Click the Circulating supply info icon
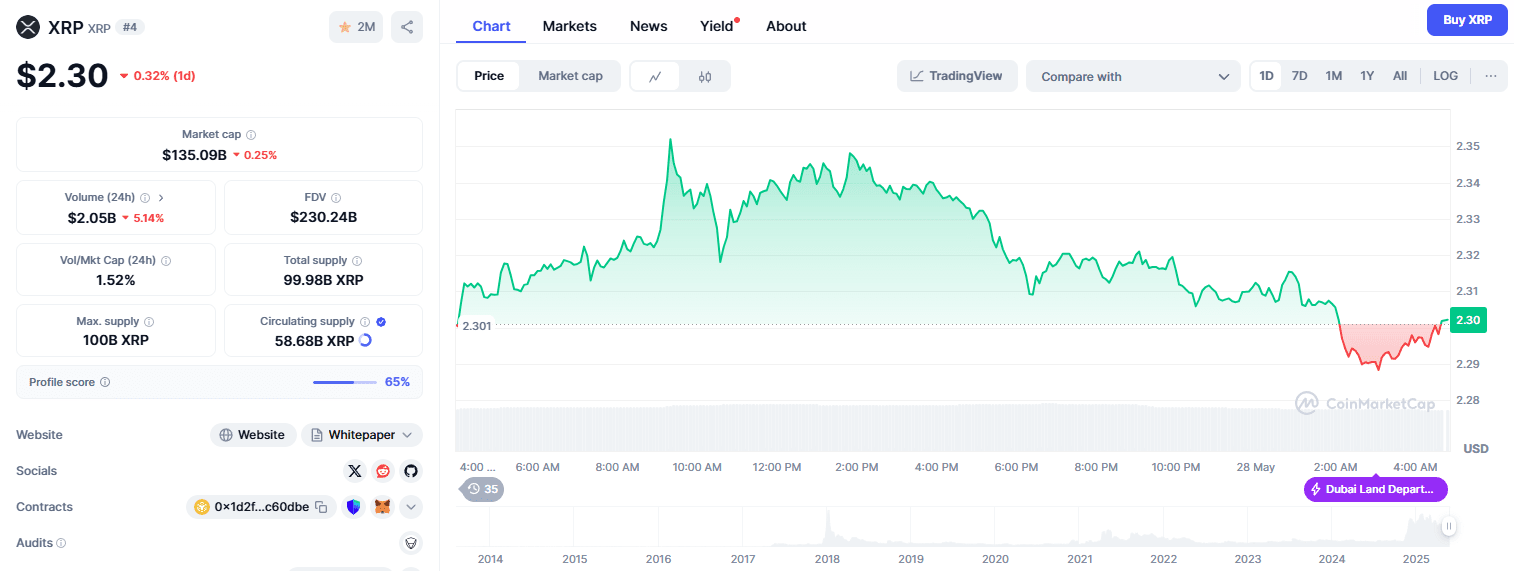 [x=365, y=322]
